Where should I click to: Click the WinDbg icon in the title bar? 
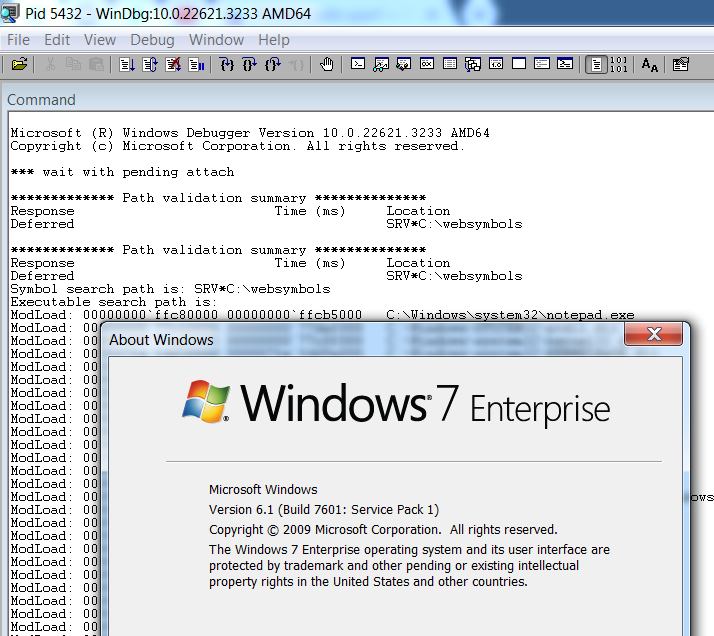point(10,13)
